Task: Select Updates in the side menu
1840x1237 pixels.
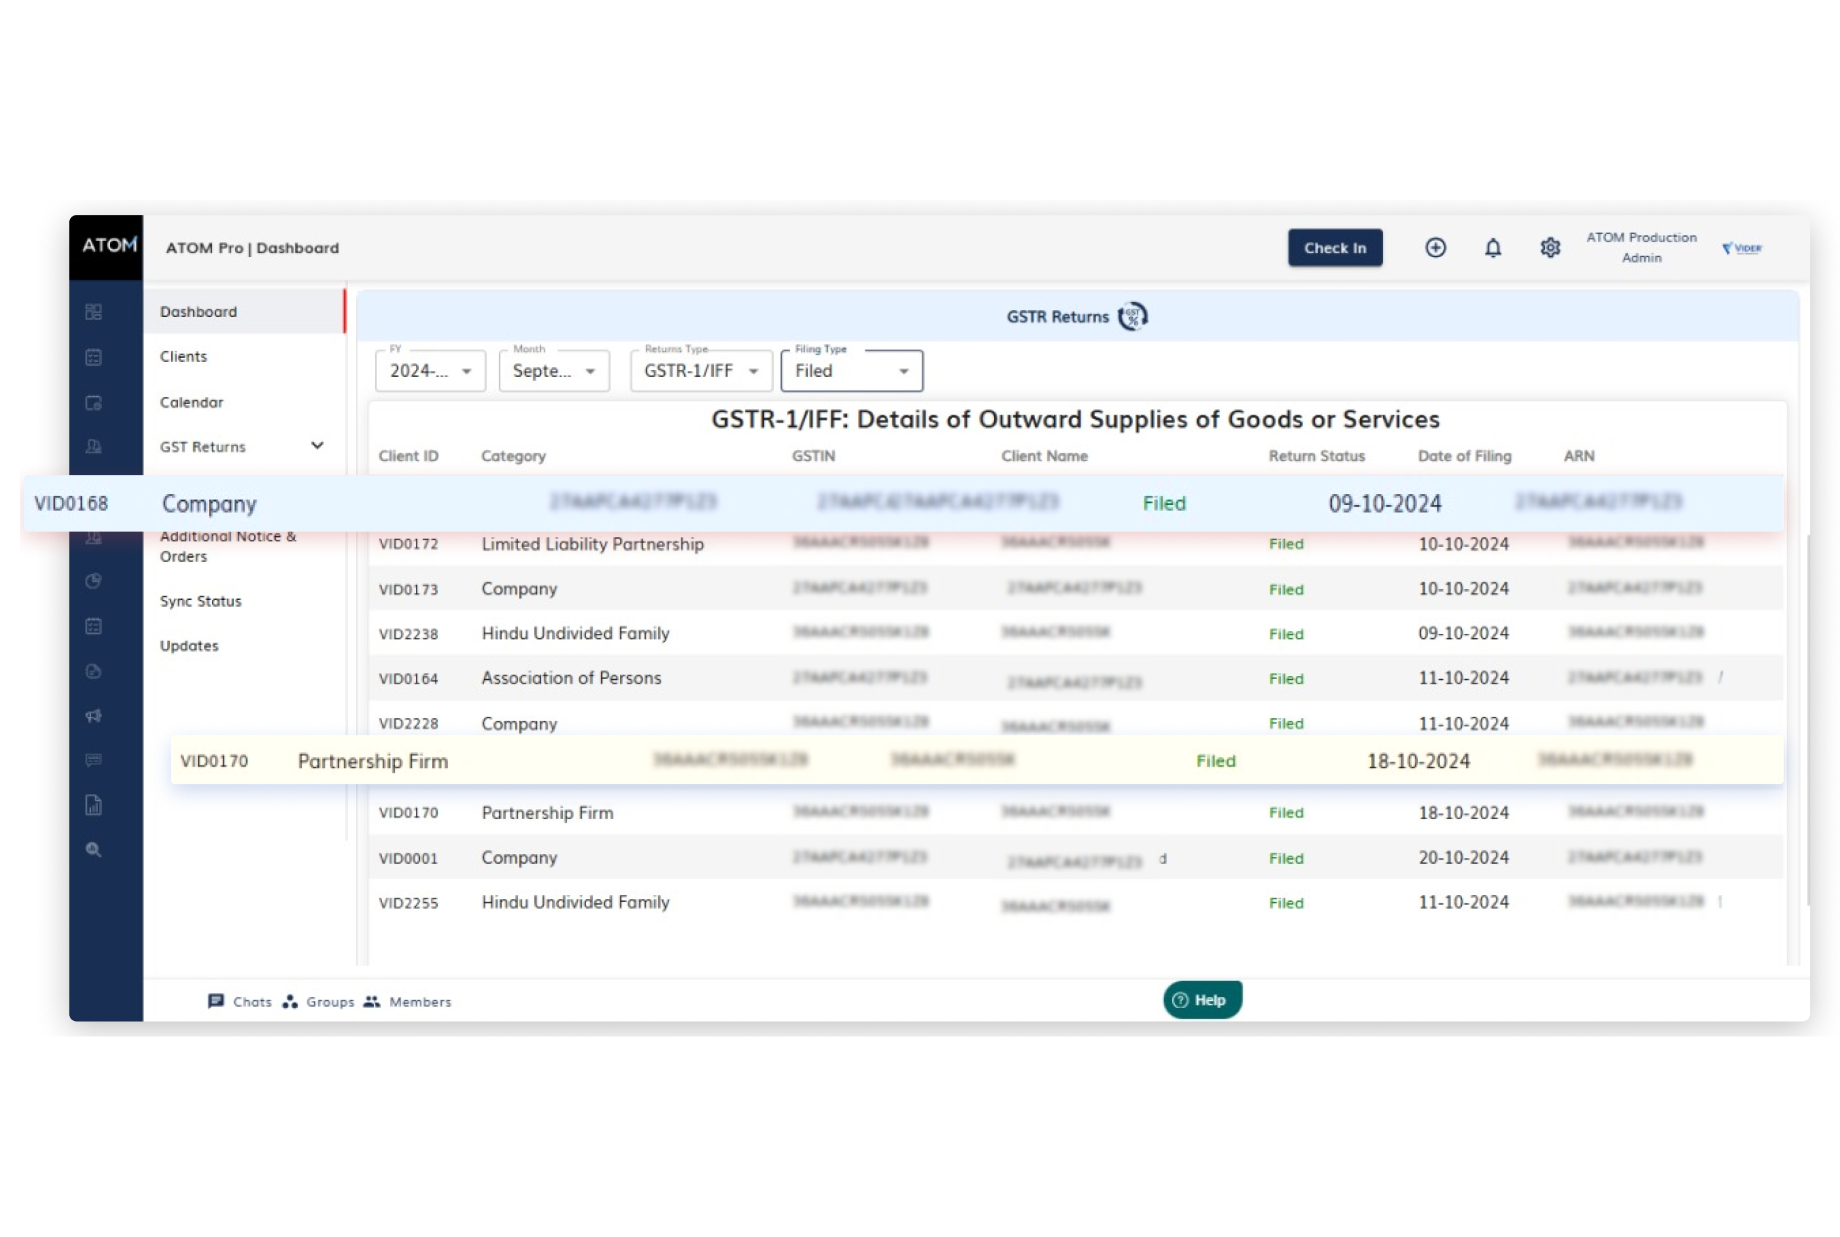Action: (x=189, y=646)
